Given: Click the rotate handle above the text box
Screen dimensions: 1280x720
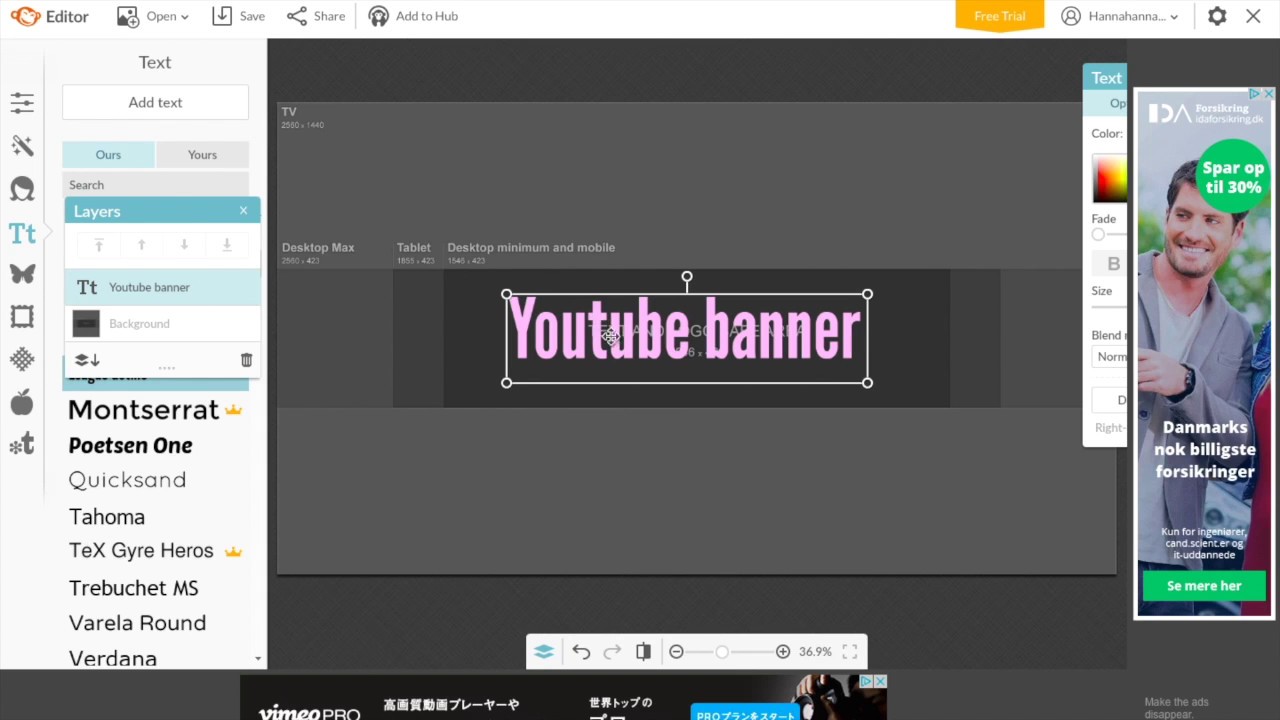Looking at the screenshot, I should tap(687, 277).
